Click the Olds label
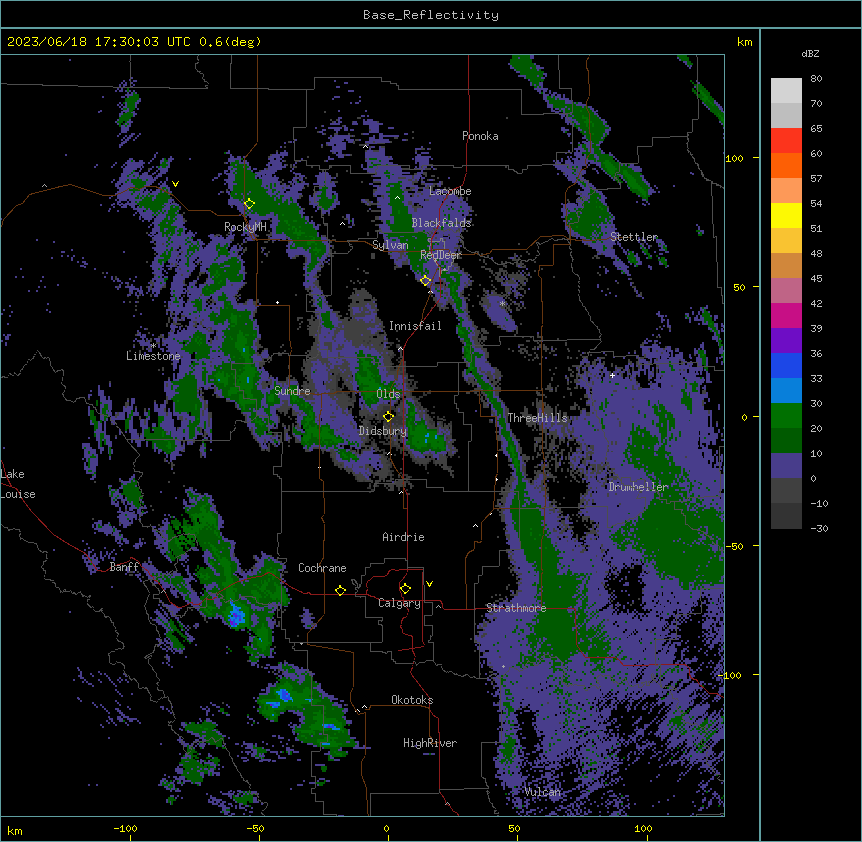 point(388,394)
